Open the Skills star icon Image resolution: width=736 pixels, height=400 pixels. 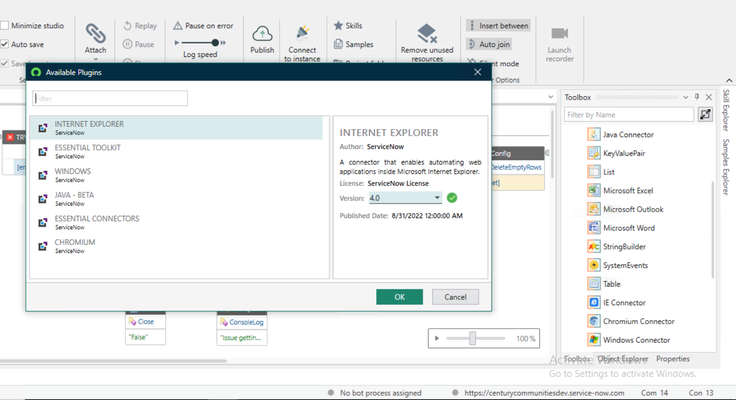pos(338,25)
